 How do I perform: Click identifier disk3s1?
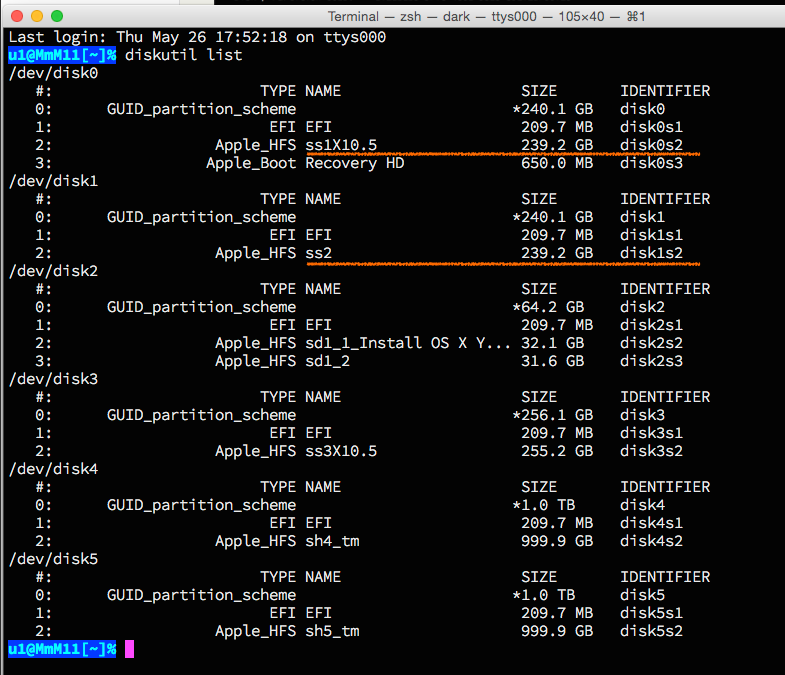(x=652, y=433)
